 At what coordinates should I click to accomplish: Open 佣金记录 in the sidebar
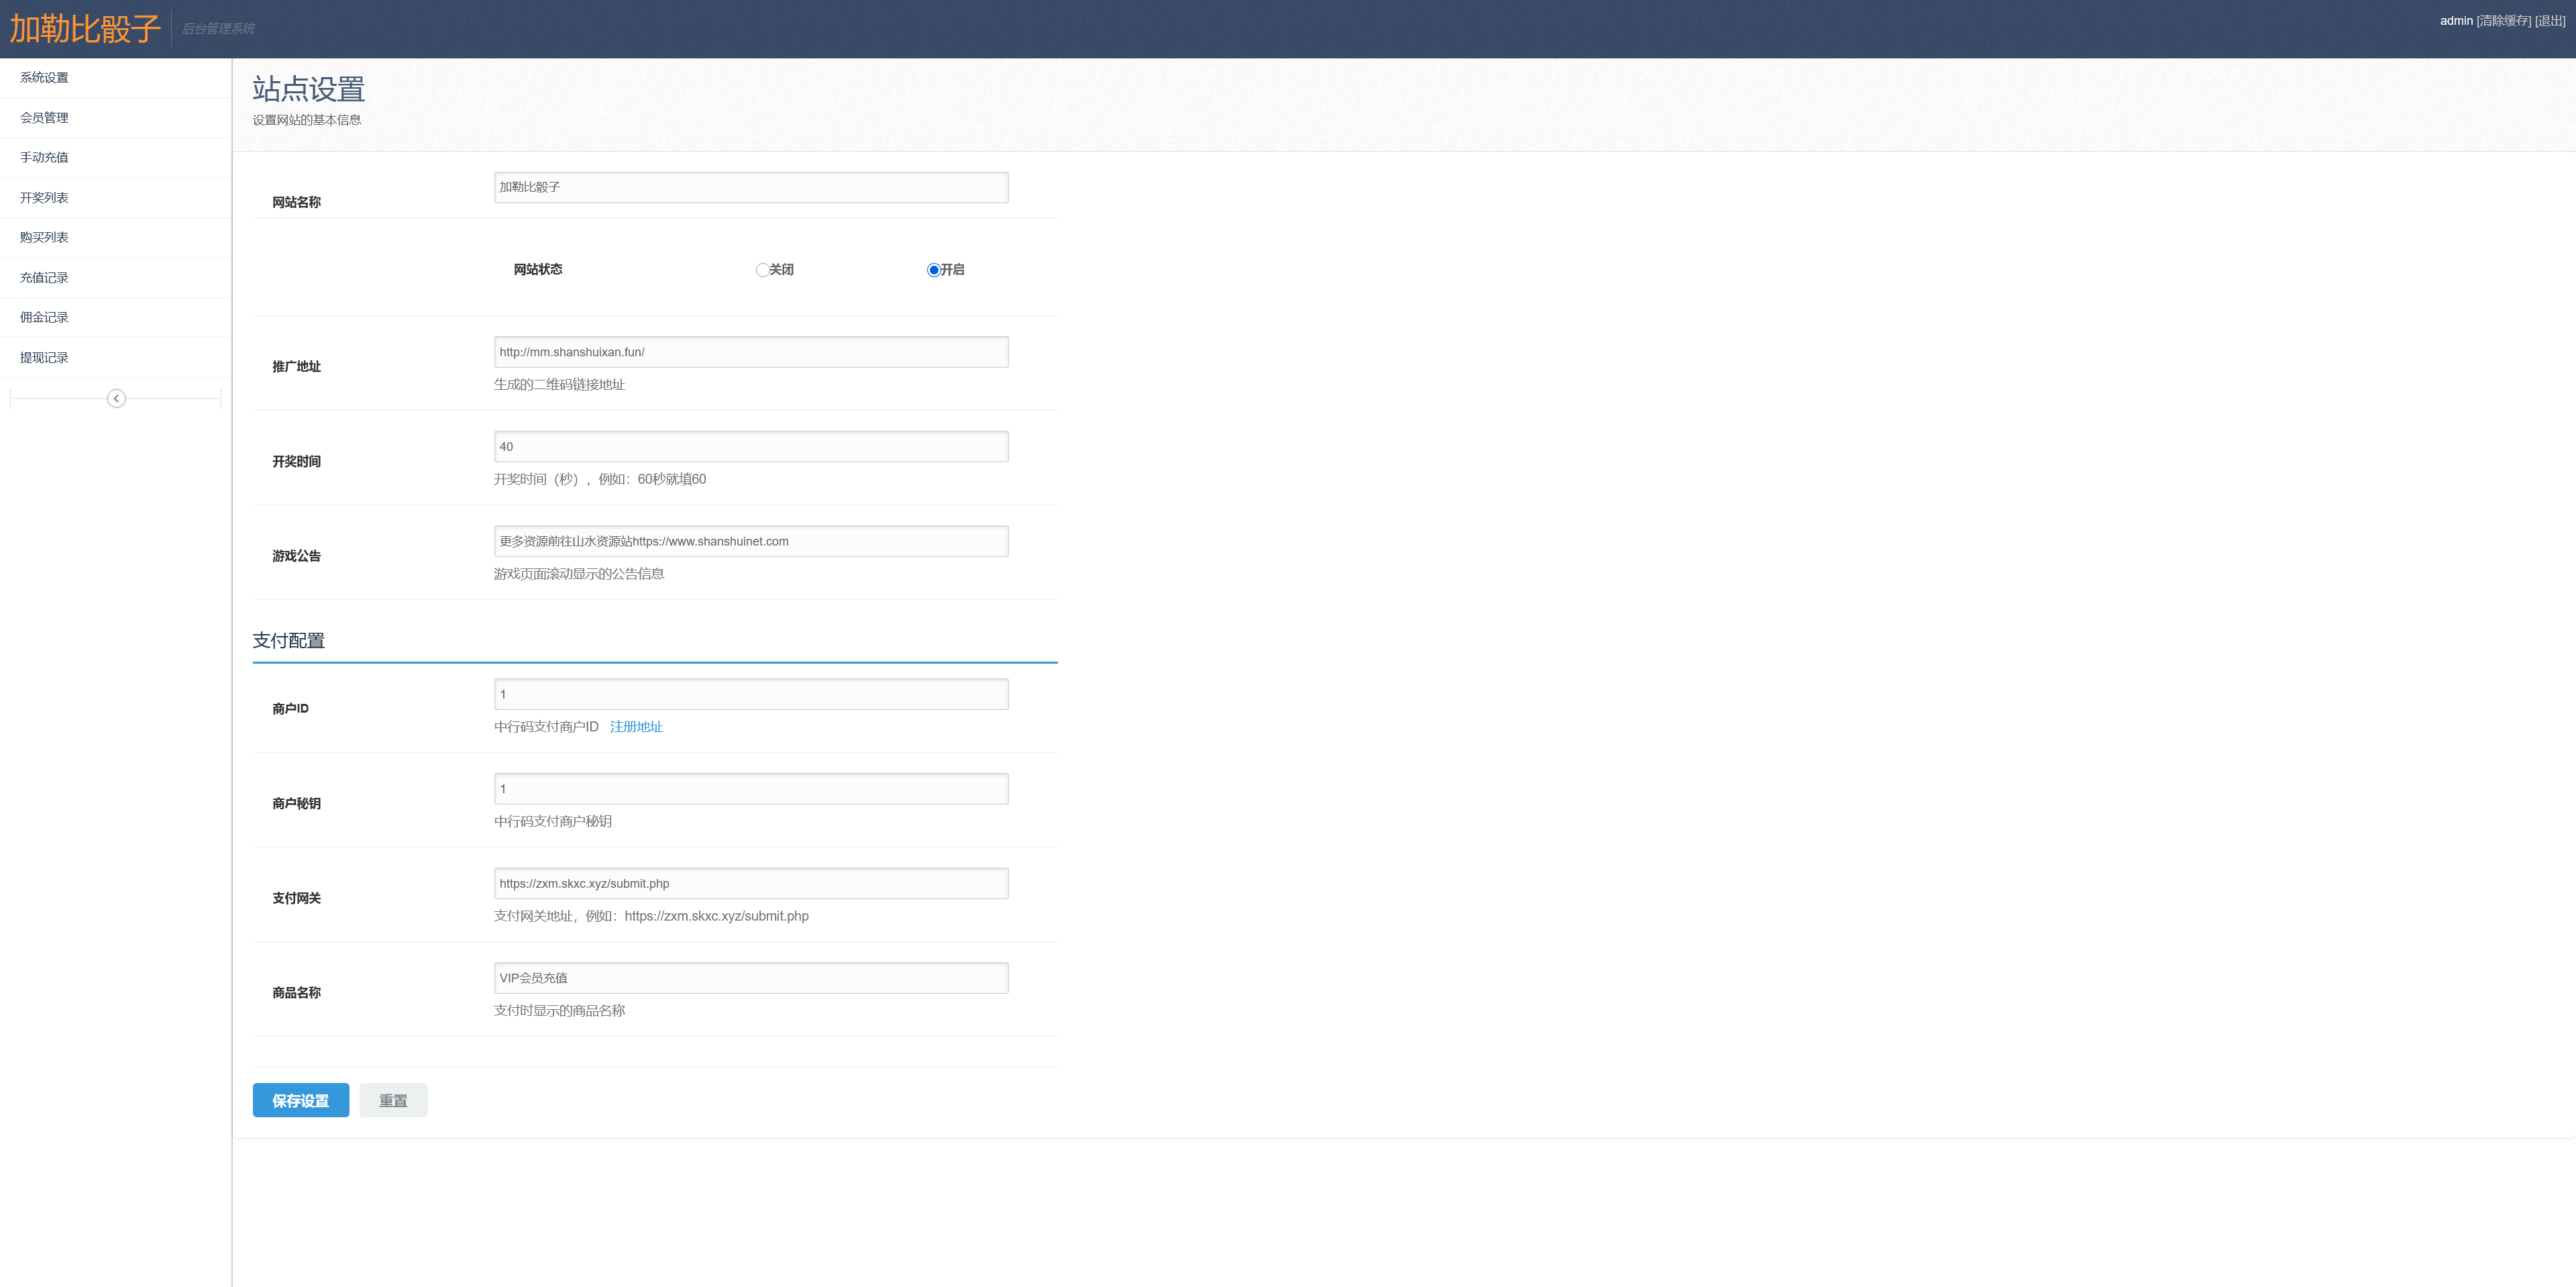(x=44, y=317)
